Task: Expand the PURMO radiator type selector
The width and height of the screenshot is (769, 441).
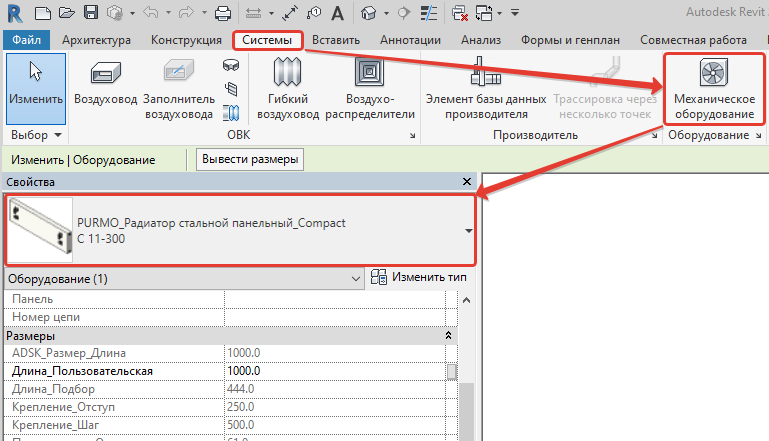Action: (x=469, y=229)
